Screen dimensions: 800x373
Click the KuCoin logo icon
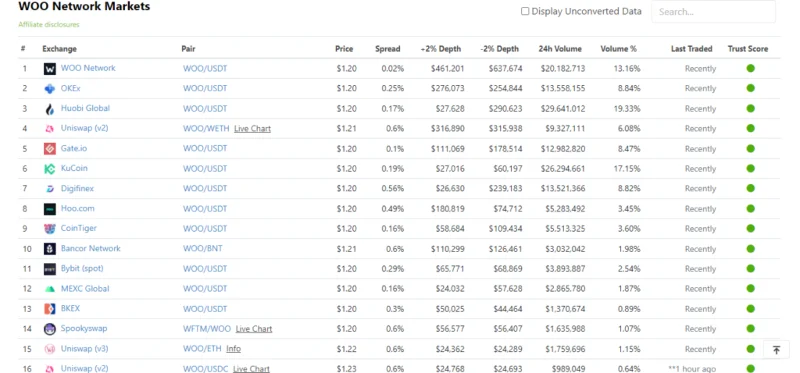(49, 169)
